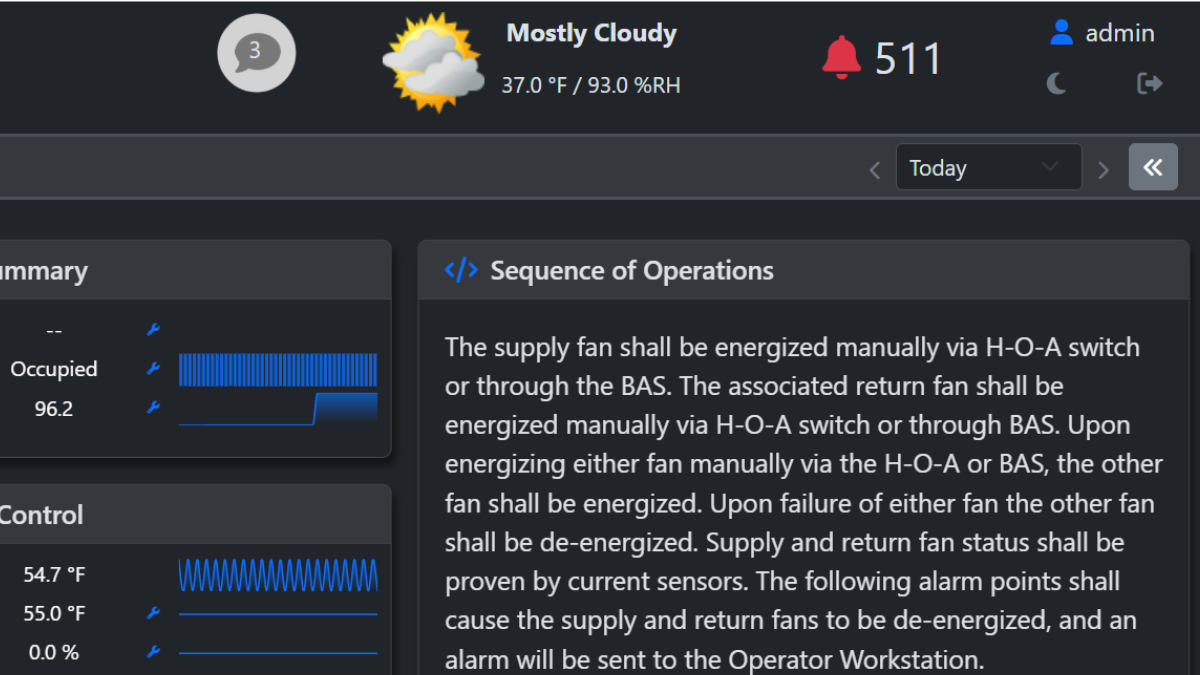The image size is (1200, 675).
Task: Open the admin user profile icon
Action: point(1060,32)
